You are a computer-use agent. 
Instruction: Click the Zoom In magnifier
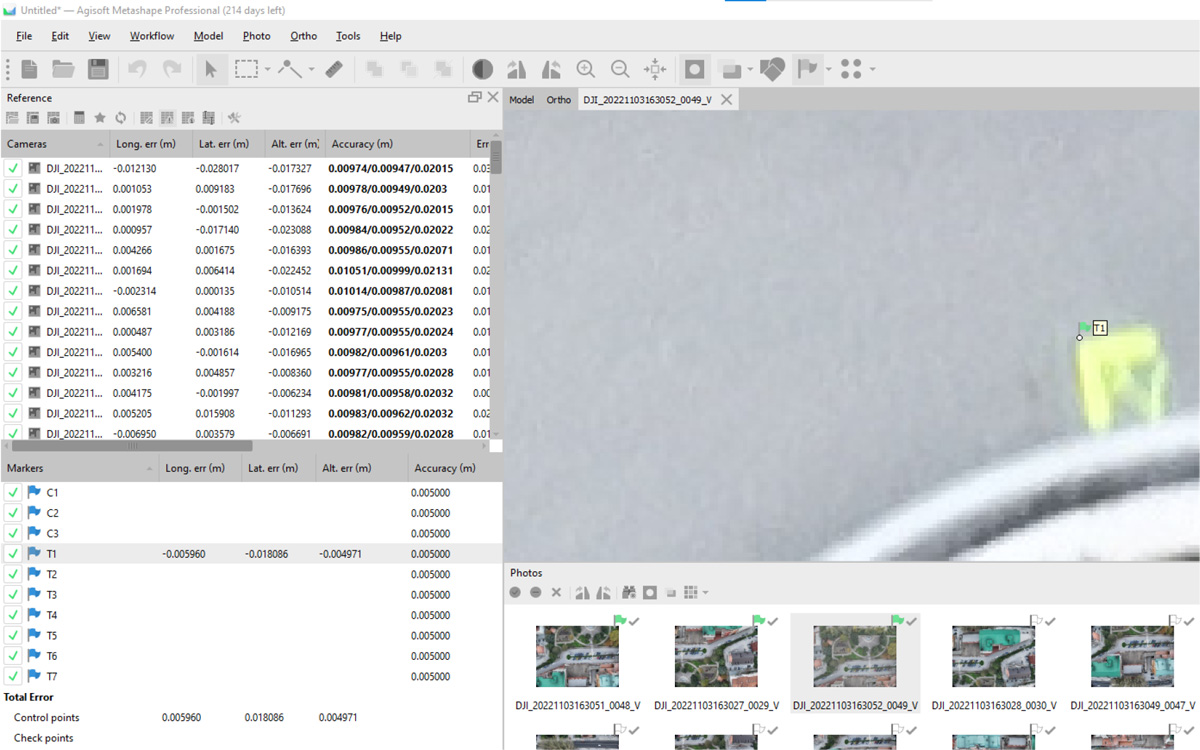point(586,69)
